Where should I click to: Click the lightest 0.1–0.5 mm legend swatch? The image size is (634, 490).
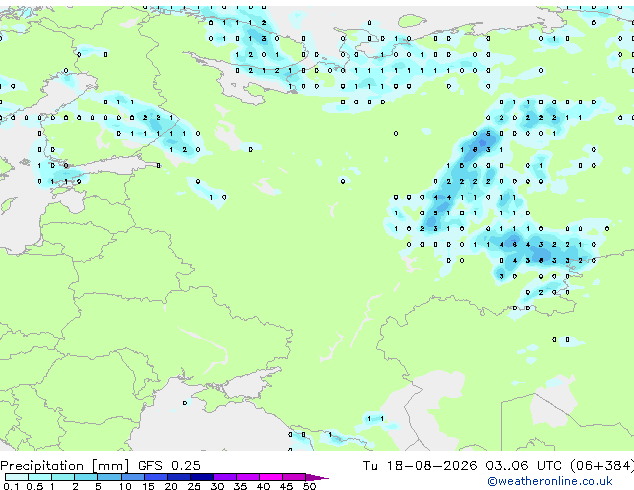coord(17,477)
